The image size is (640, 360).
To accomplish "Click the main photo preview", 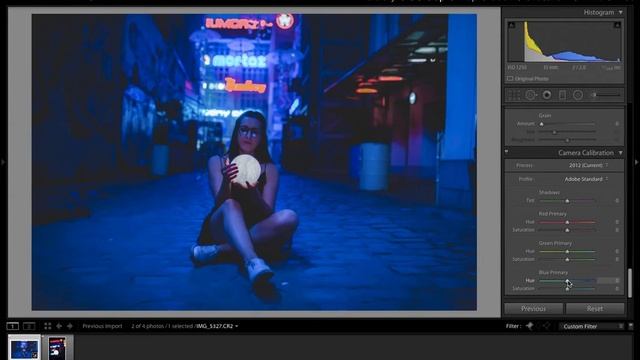I will 254,162.
